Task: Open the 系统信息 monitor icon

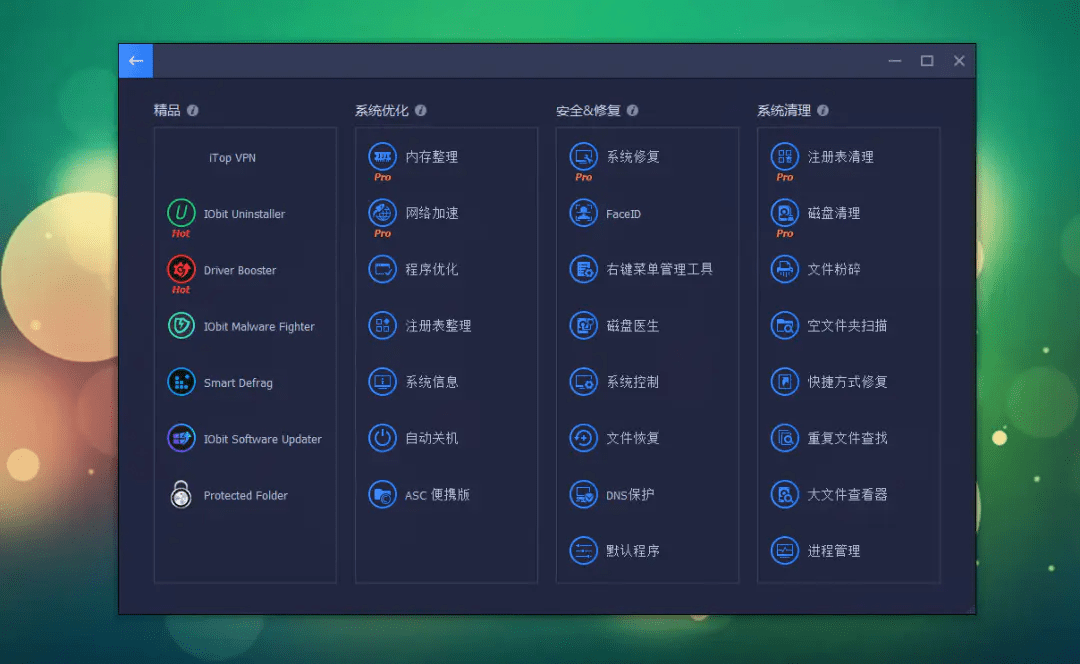Action: 382,382
